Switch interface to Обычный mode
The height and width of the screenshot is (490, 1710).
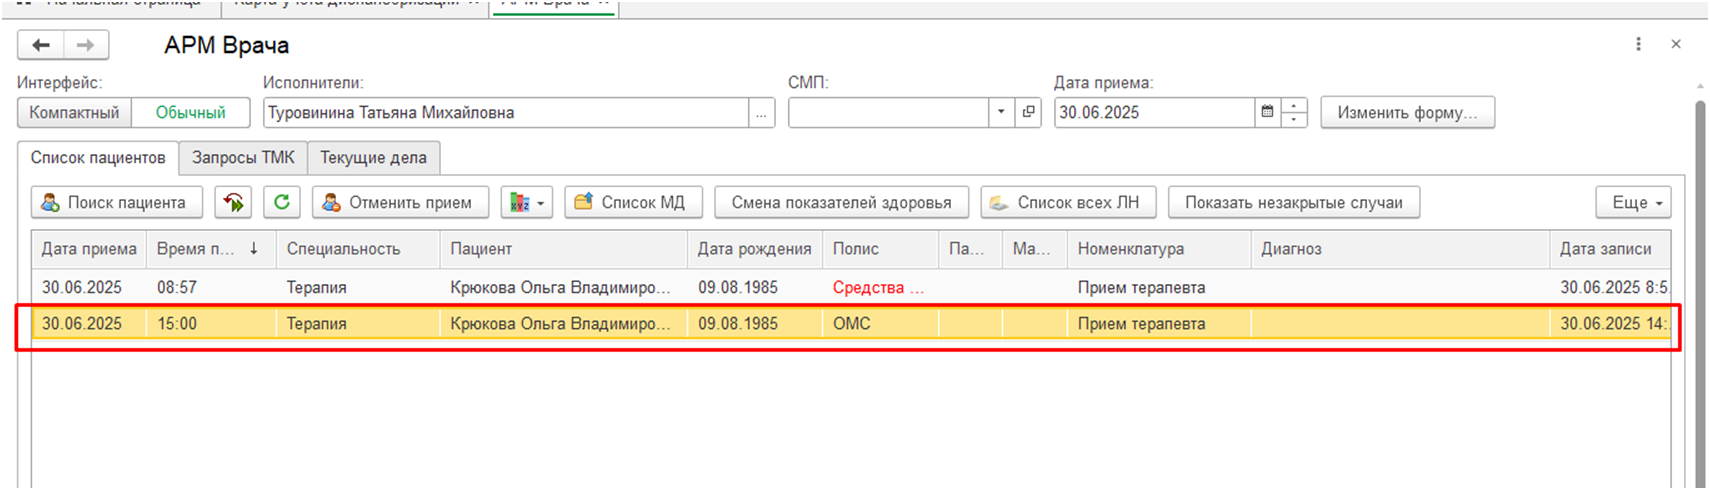[x=190, y=112]
